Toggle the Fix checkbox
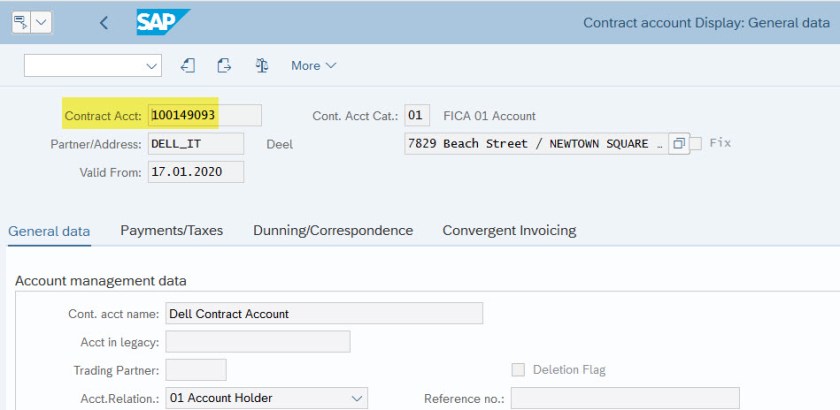This screenshot has height=410, width=840. point(696,143)
